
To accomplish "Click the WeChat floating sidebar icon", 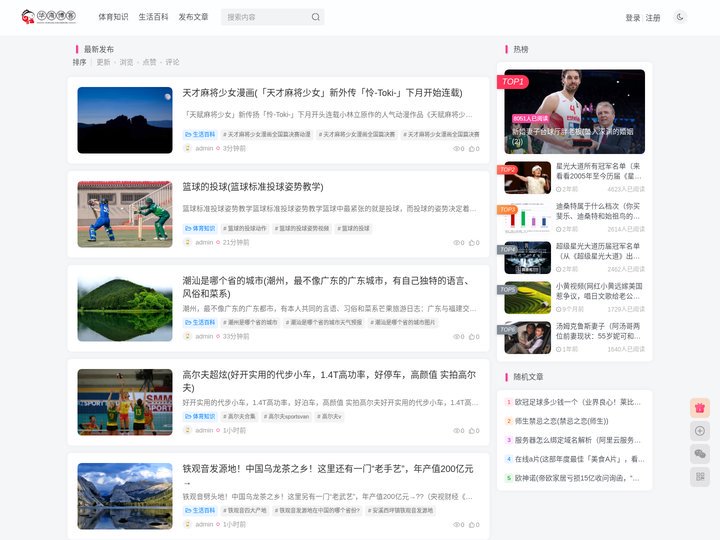I will coord(700,454).
